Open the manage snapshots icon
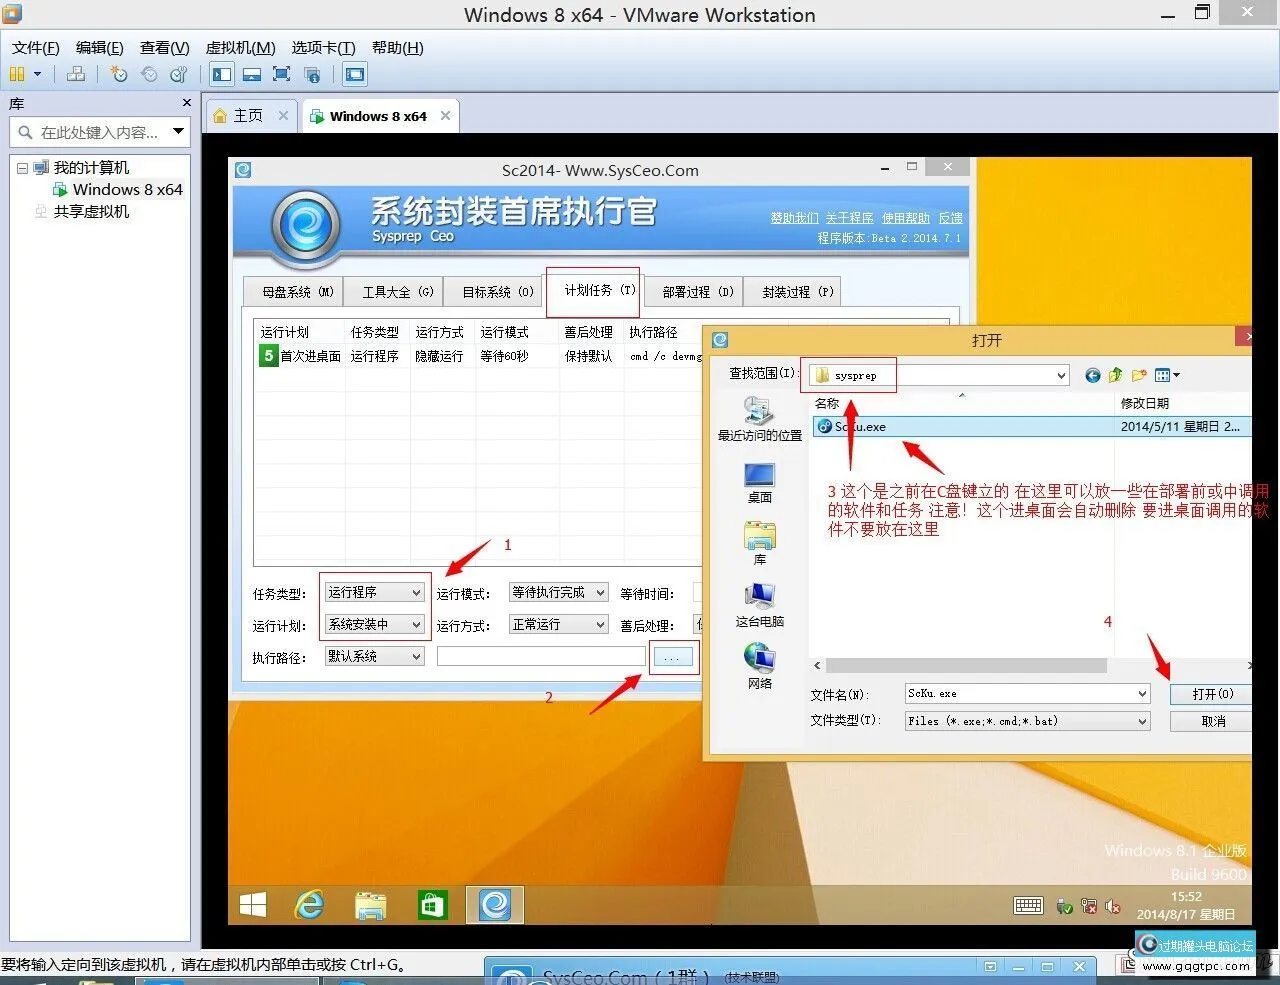1280x985 pixels. point(179,74)
